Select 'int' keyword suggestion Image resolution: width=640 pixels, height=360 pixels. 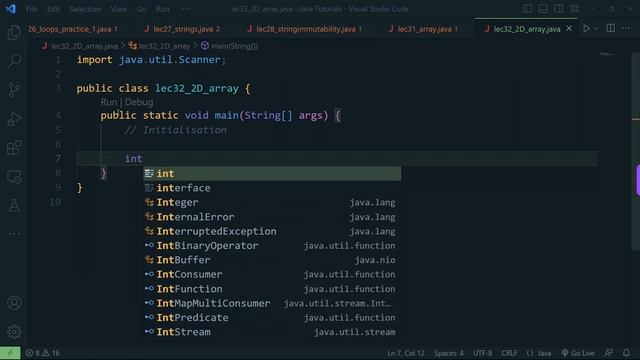(272, 173)
